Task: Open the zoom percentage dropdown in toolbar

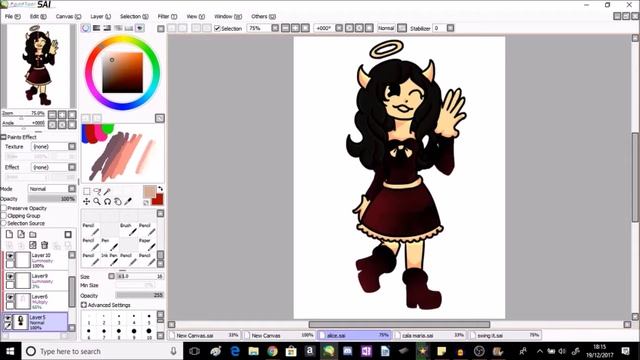Action: tap(276, 28)
